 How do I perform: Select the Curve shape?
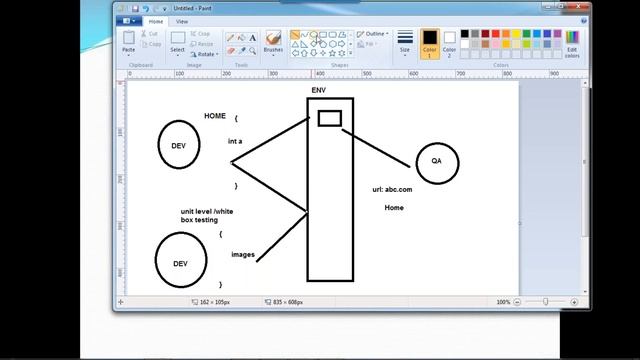tap(304, 35)
